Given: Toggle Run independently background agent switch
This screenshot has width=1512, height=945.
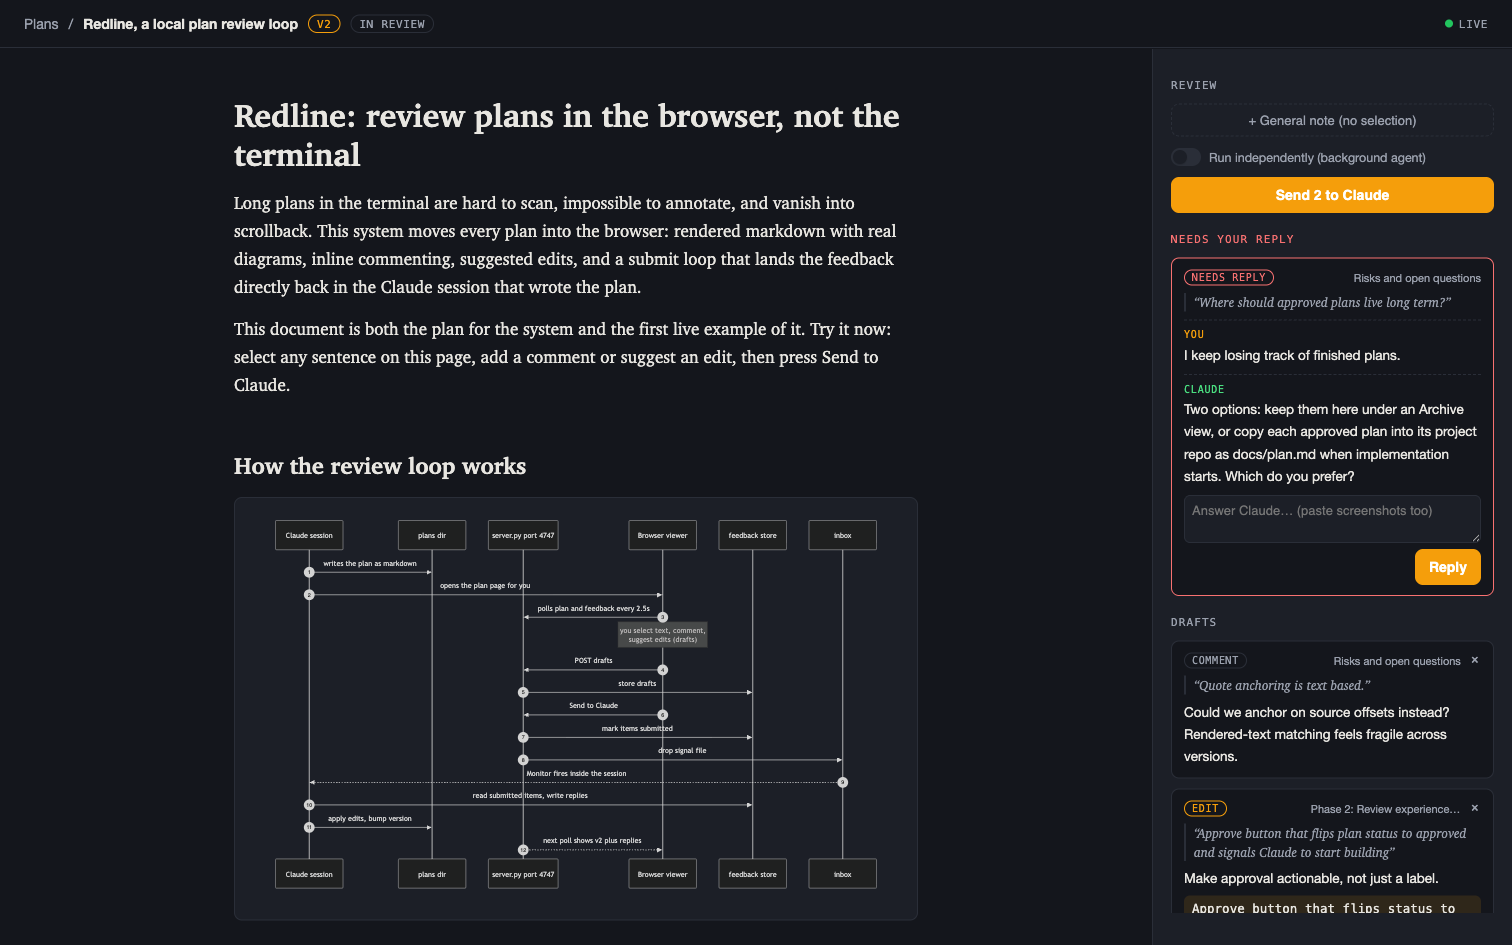Looking at the screenshot, I should tap(1186, 157).
